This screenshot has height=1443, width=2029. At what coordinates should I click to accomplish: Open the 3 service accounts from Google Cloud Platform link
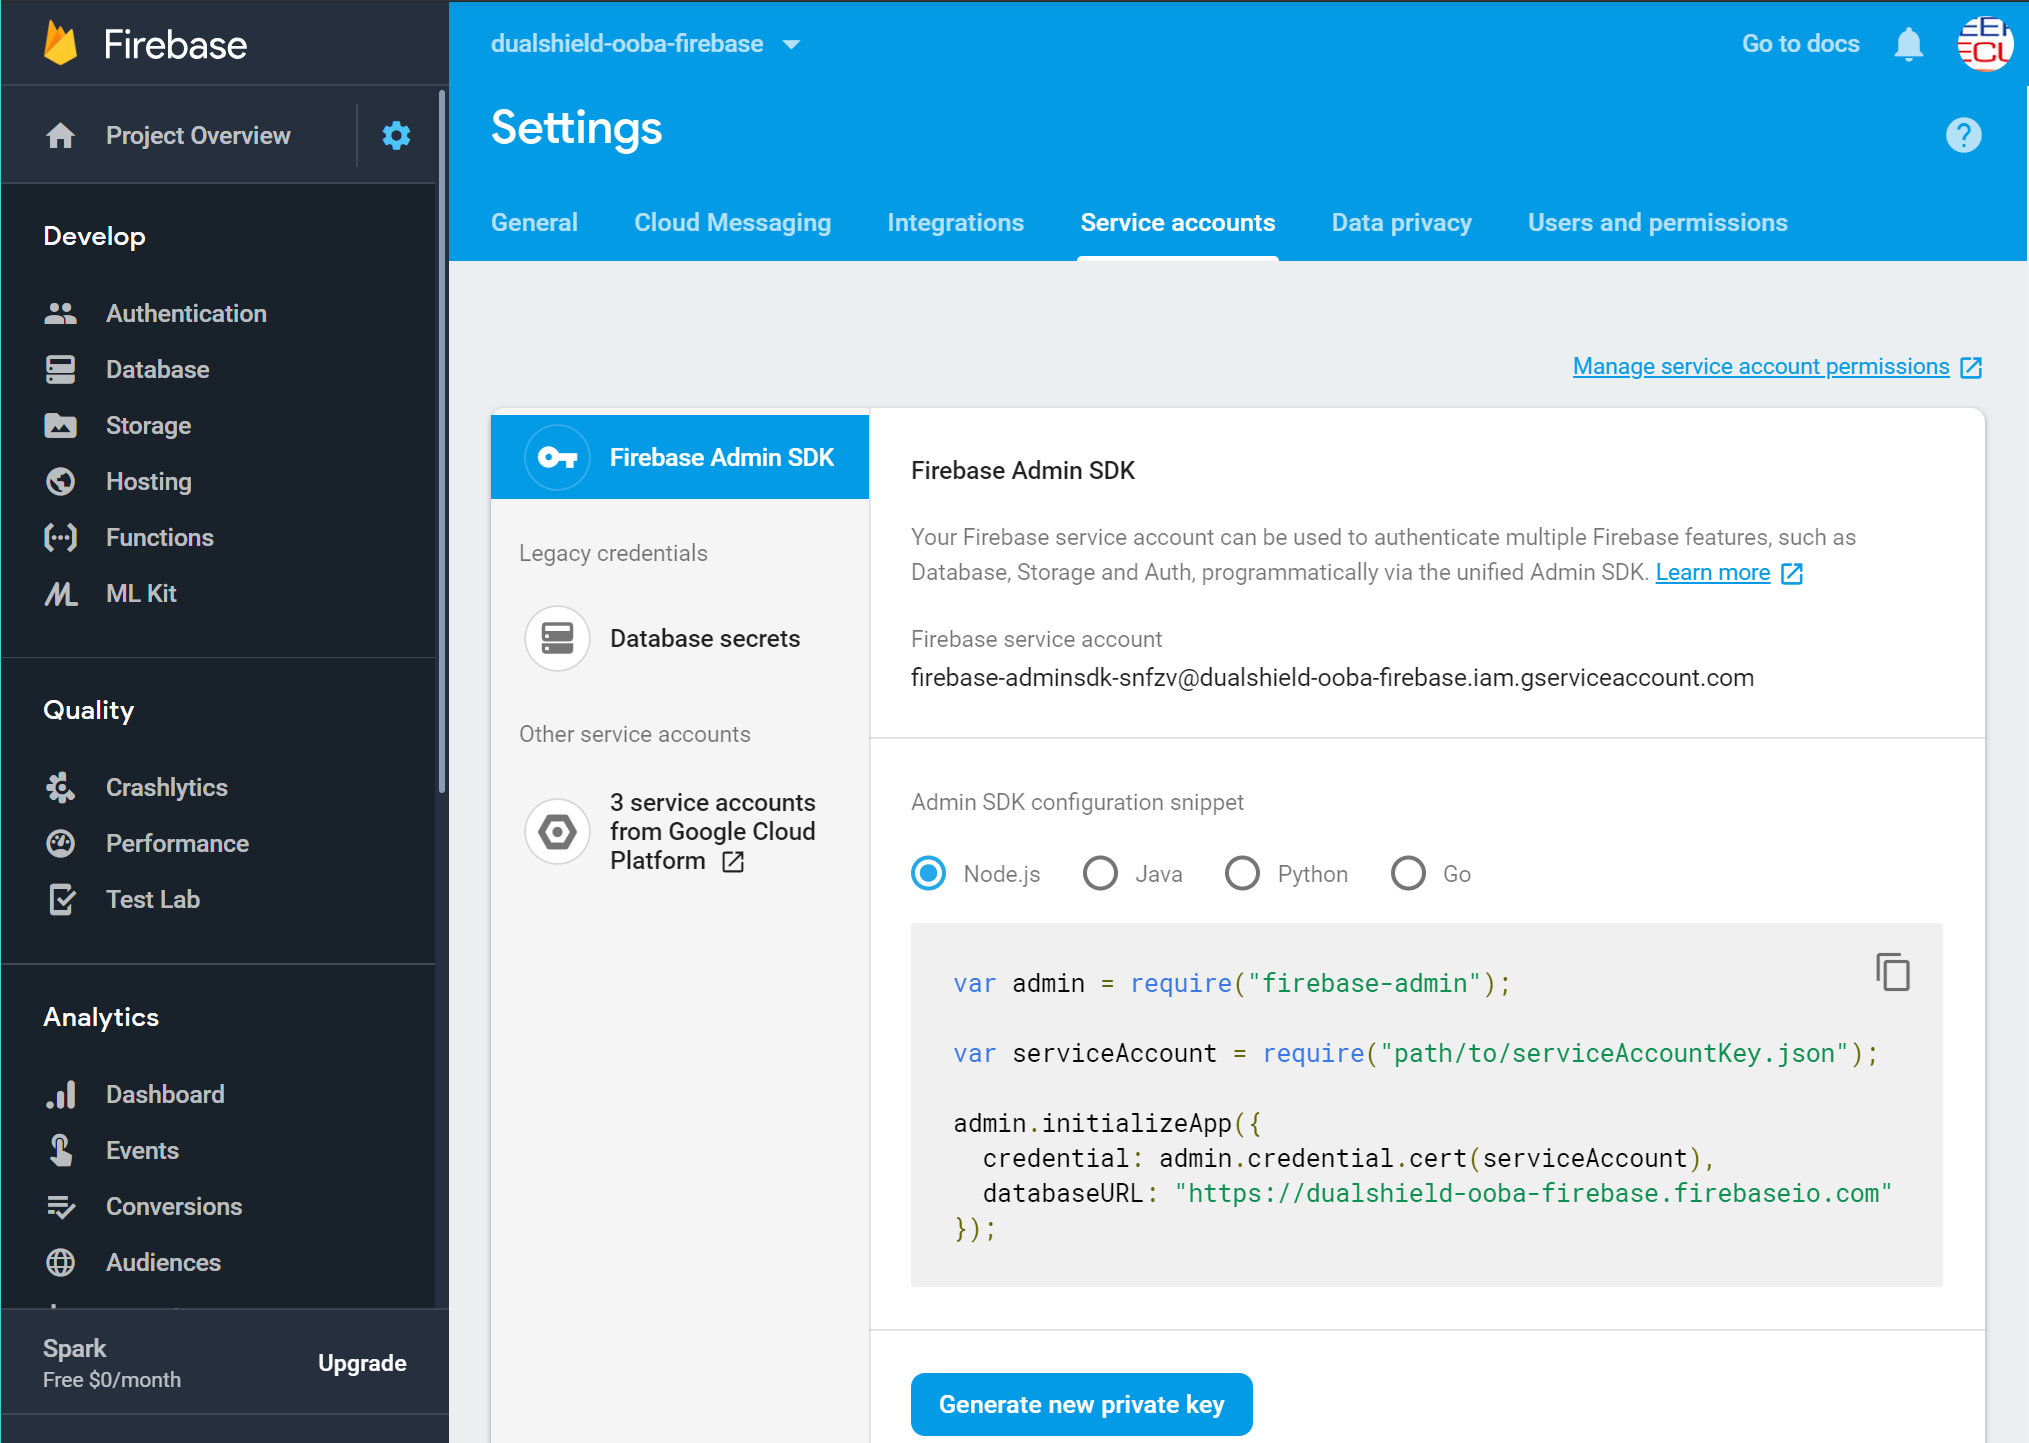(712, 831)
